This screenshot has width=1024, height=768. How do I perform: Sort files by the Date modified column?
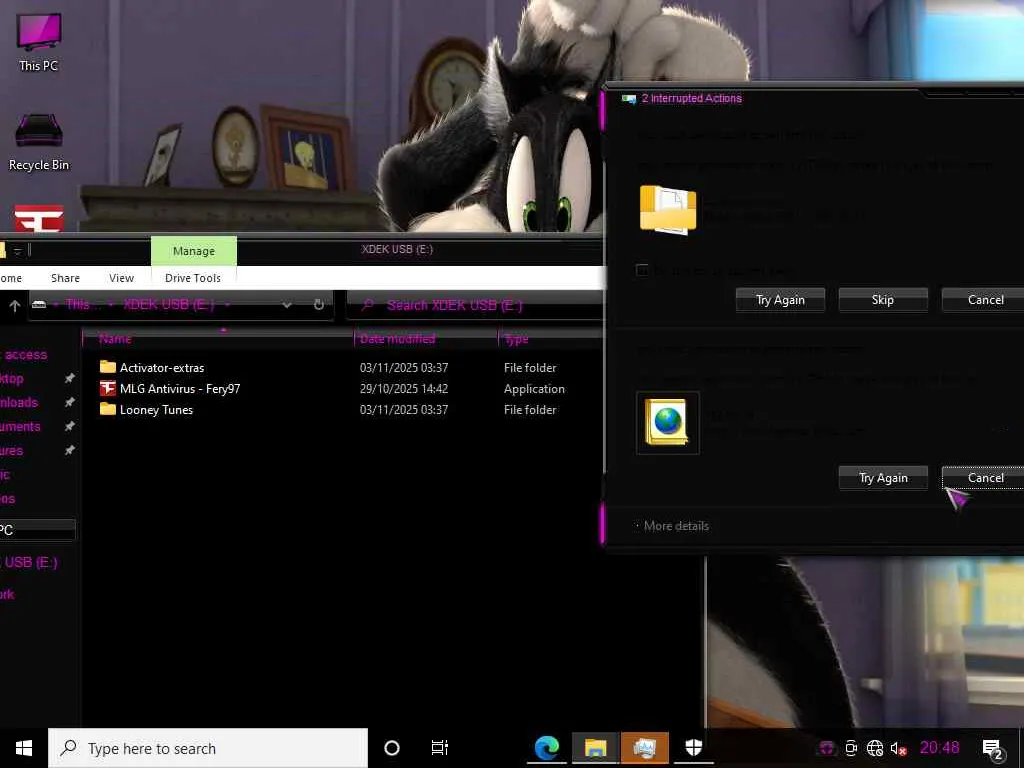pos(426,338)
